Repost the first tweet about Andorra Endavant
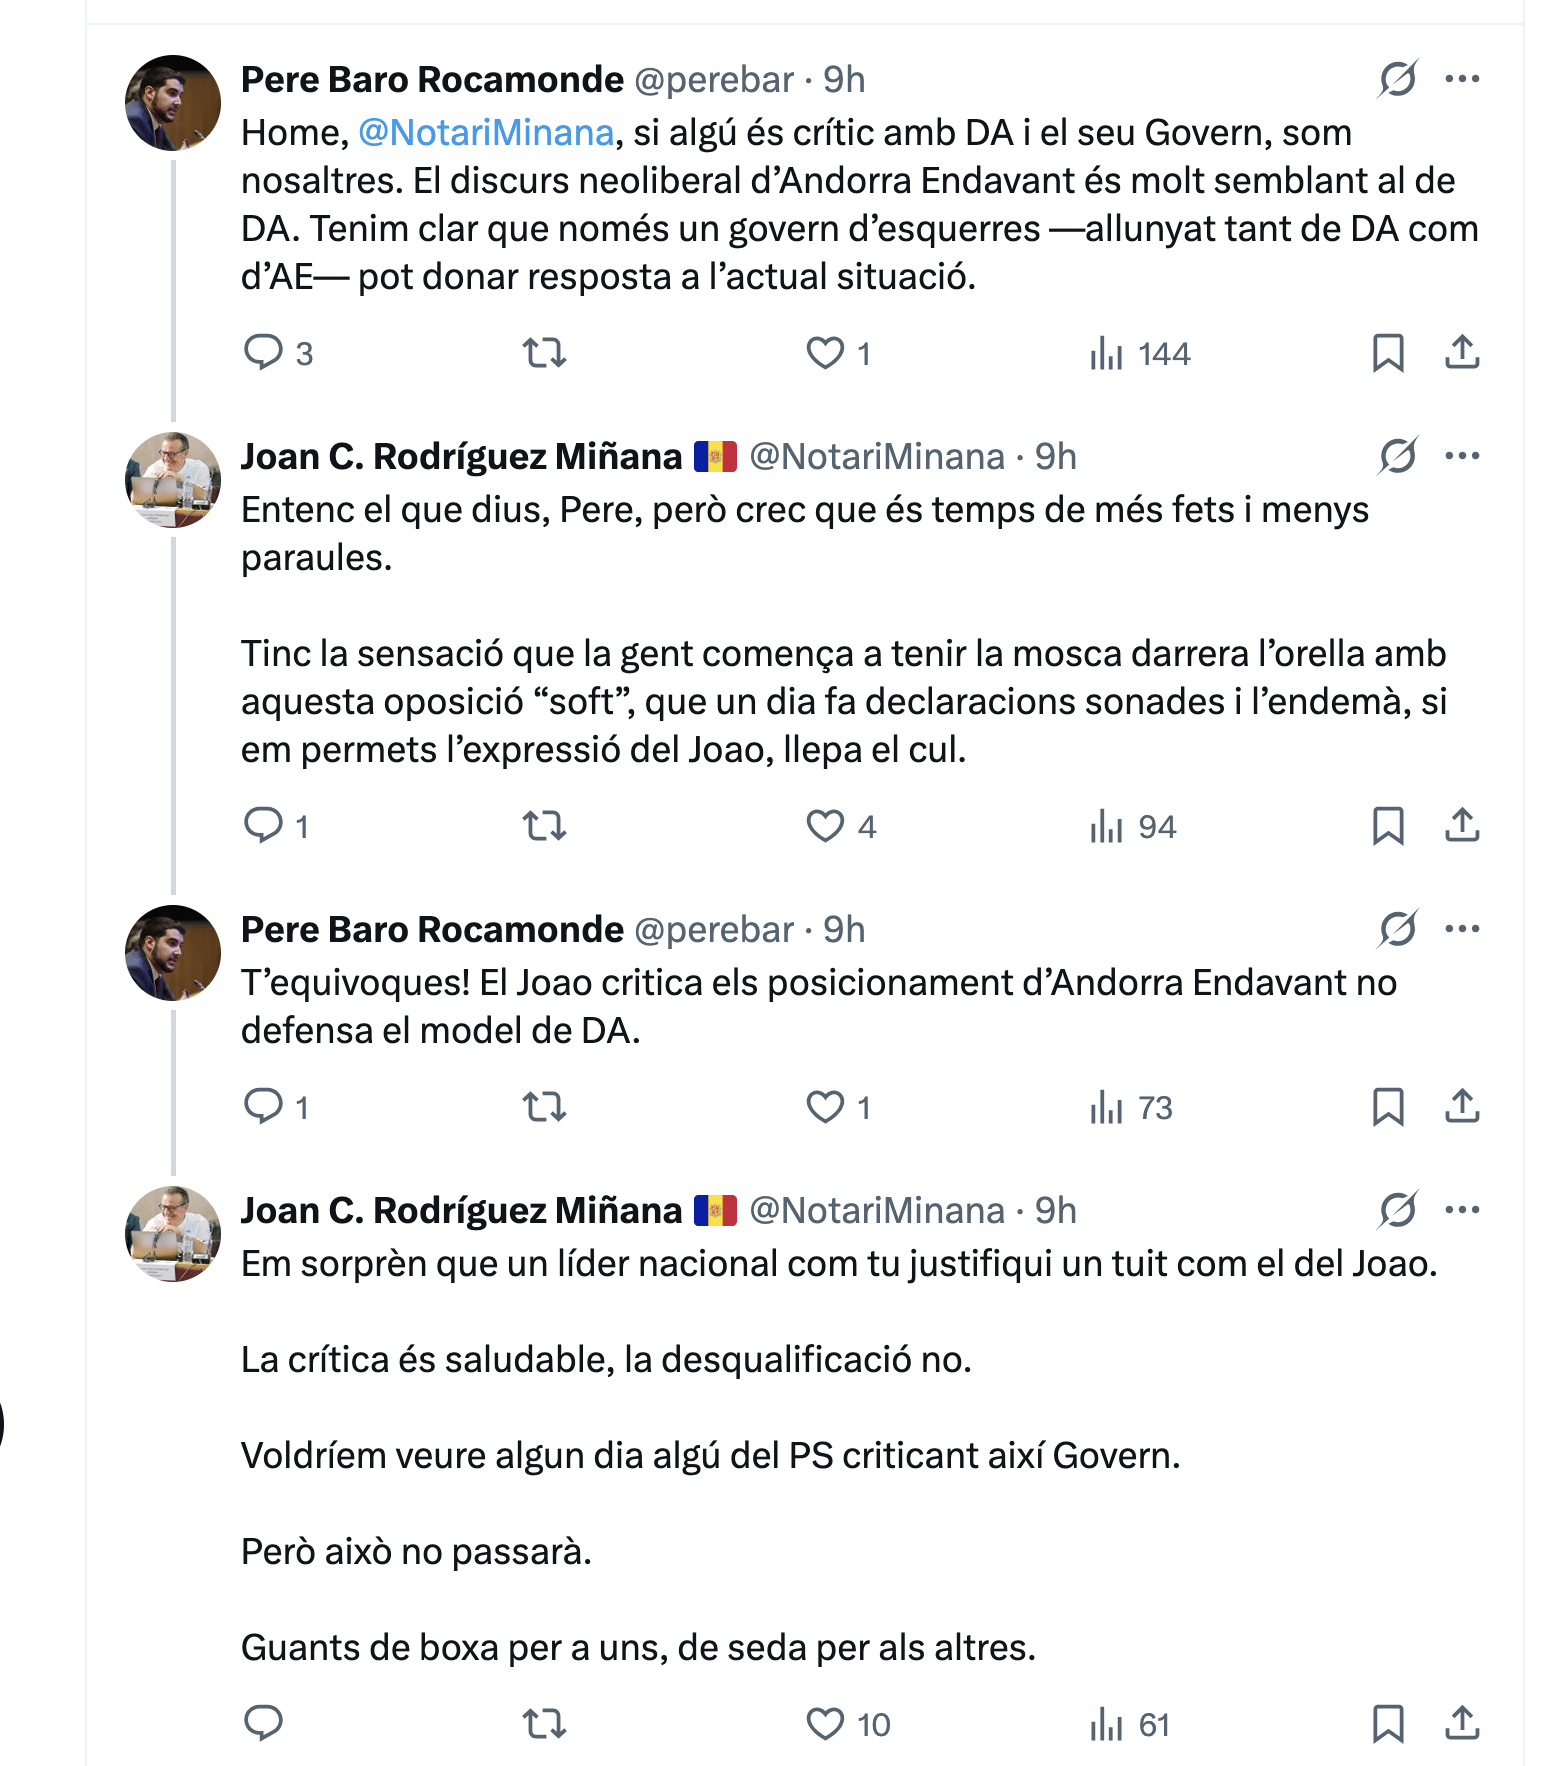 (545, 353)
